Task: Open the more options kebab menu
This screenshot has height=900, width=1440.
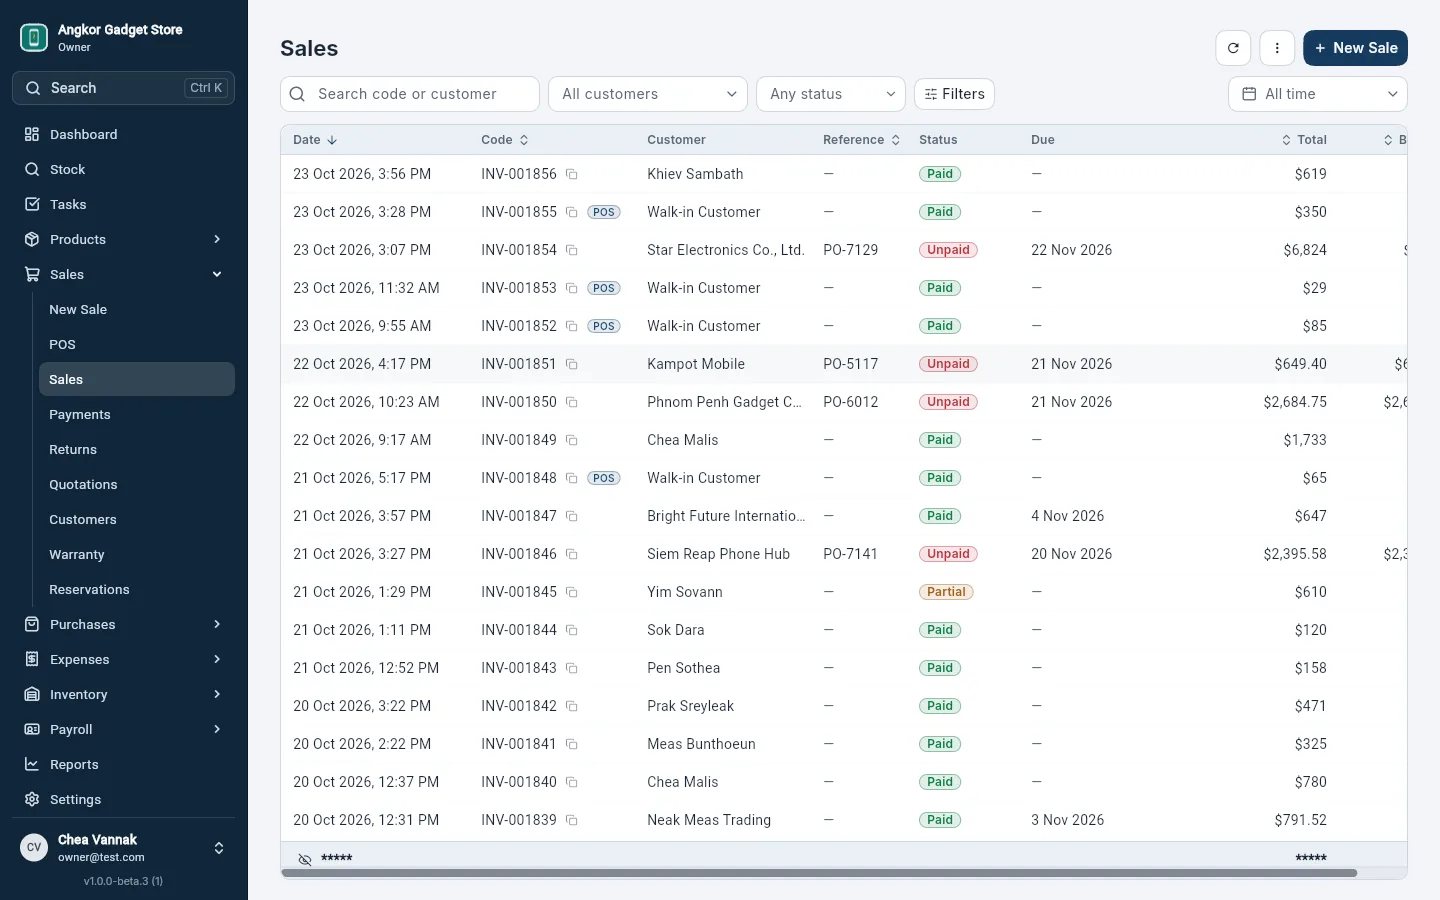Action: click(1277, 48)
